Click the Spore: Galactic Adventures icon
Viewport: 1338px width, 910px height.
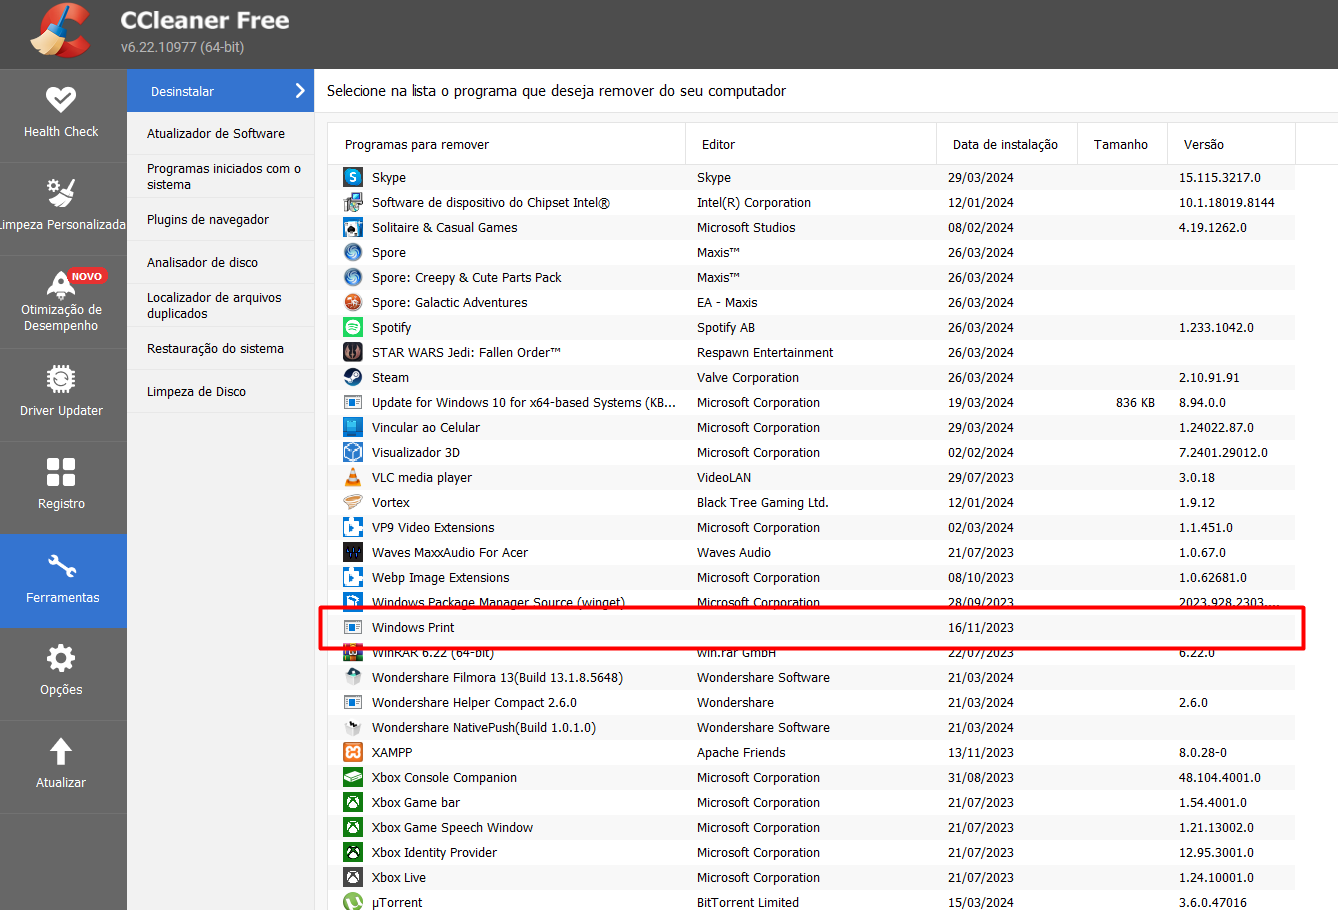click(x=353, y=302)
